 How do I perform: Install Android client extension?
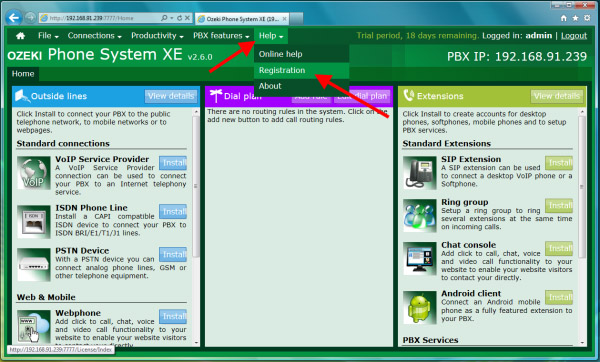pos(559,297)
